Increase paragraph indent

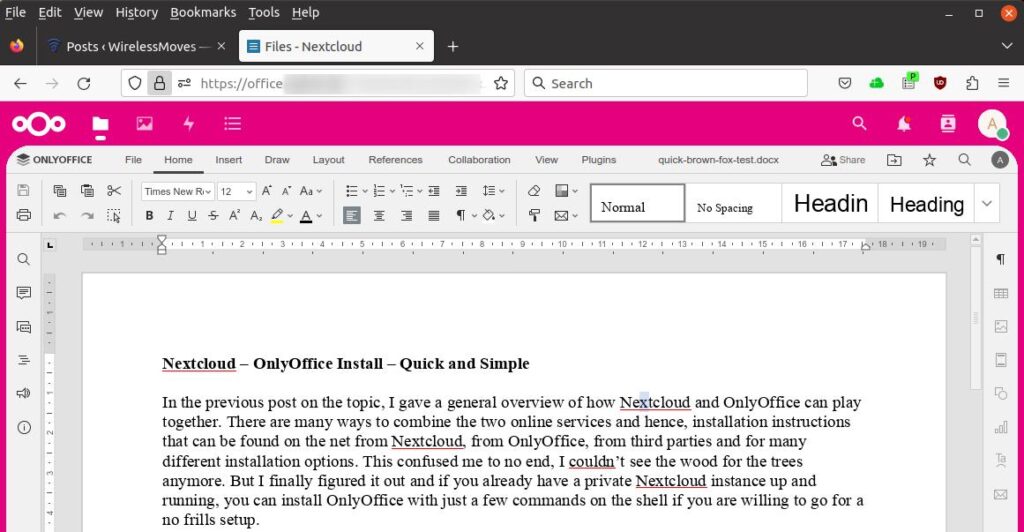[461, 191]
